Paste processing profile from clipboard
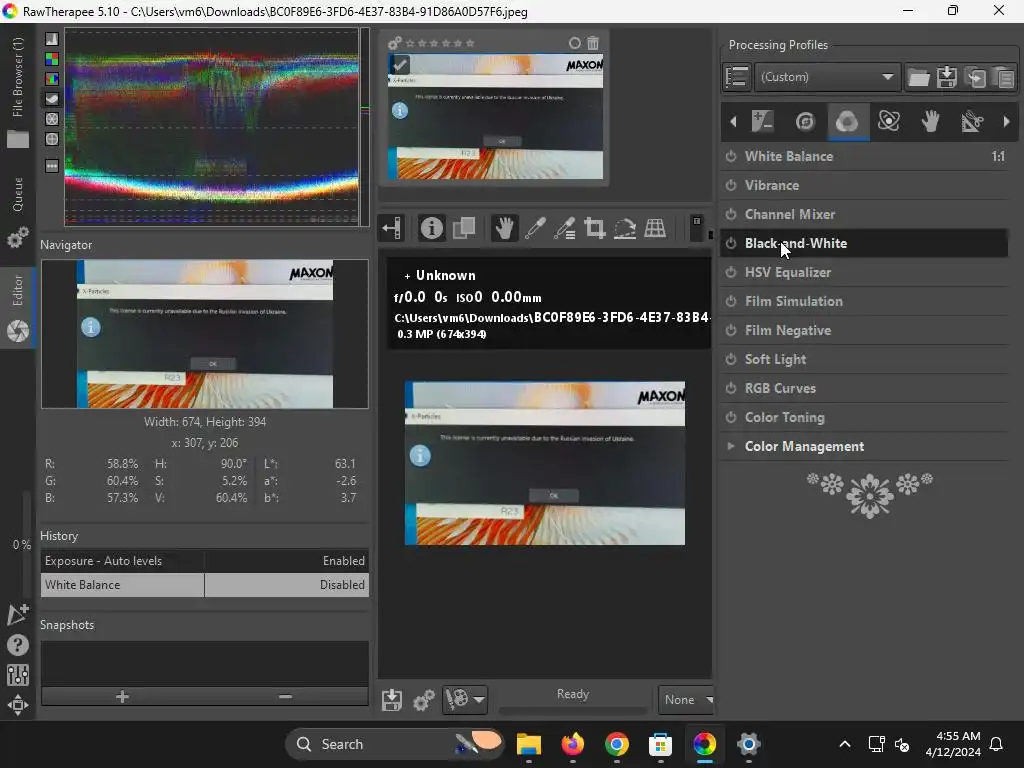The image size is (1024, 768). pyautogui.click(x=1004, y=78)
